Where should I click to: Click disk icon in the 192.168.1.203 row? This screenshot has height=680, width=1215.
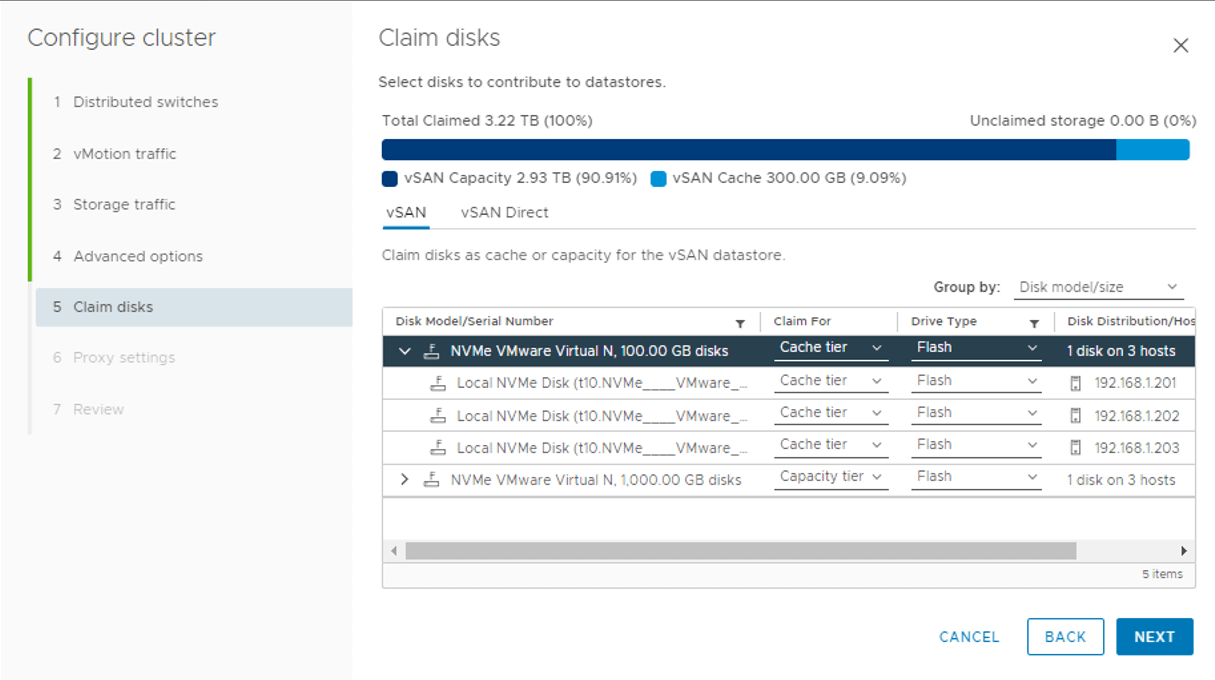tap(438, 447)
